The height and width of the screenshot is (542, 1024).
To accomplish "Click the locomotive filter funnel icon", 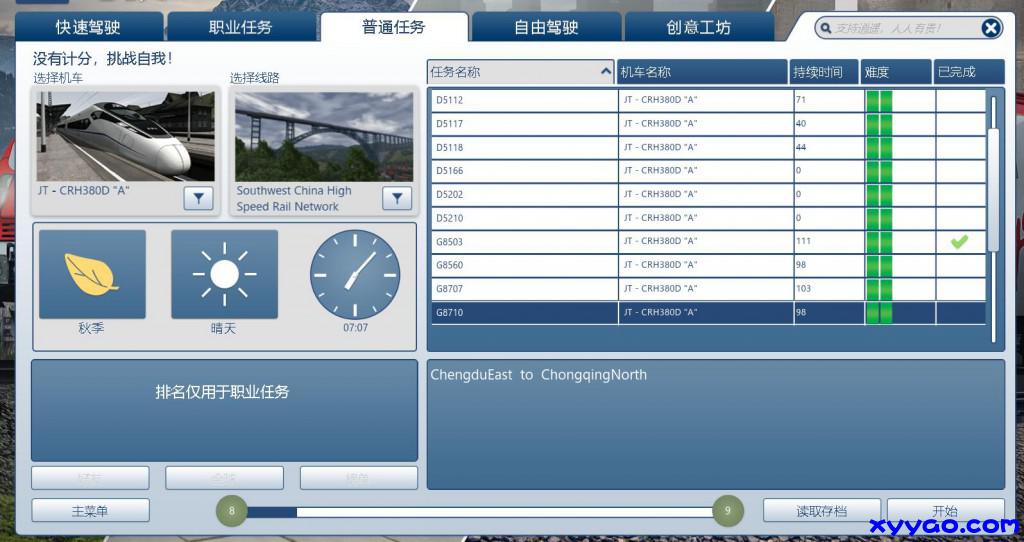I will (198, 199).
